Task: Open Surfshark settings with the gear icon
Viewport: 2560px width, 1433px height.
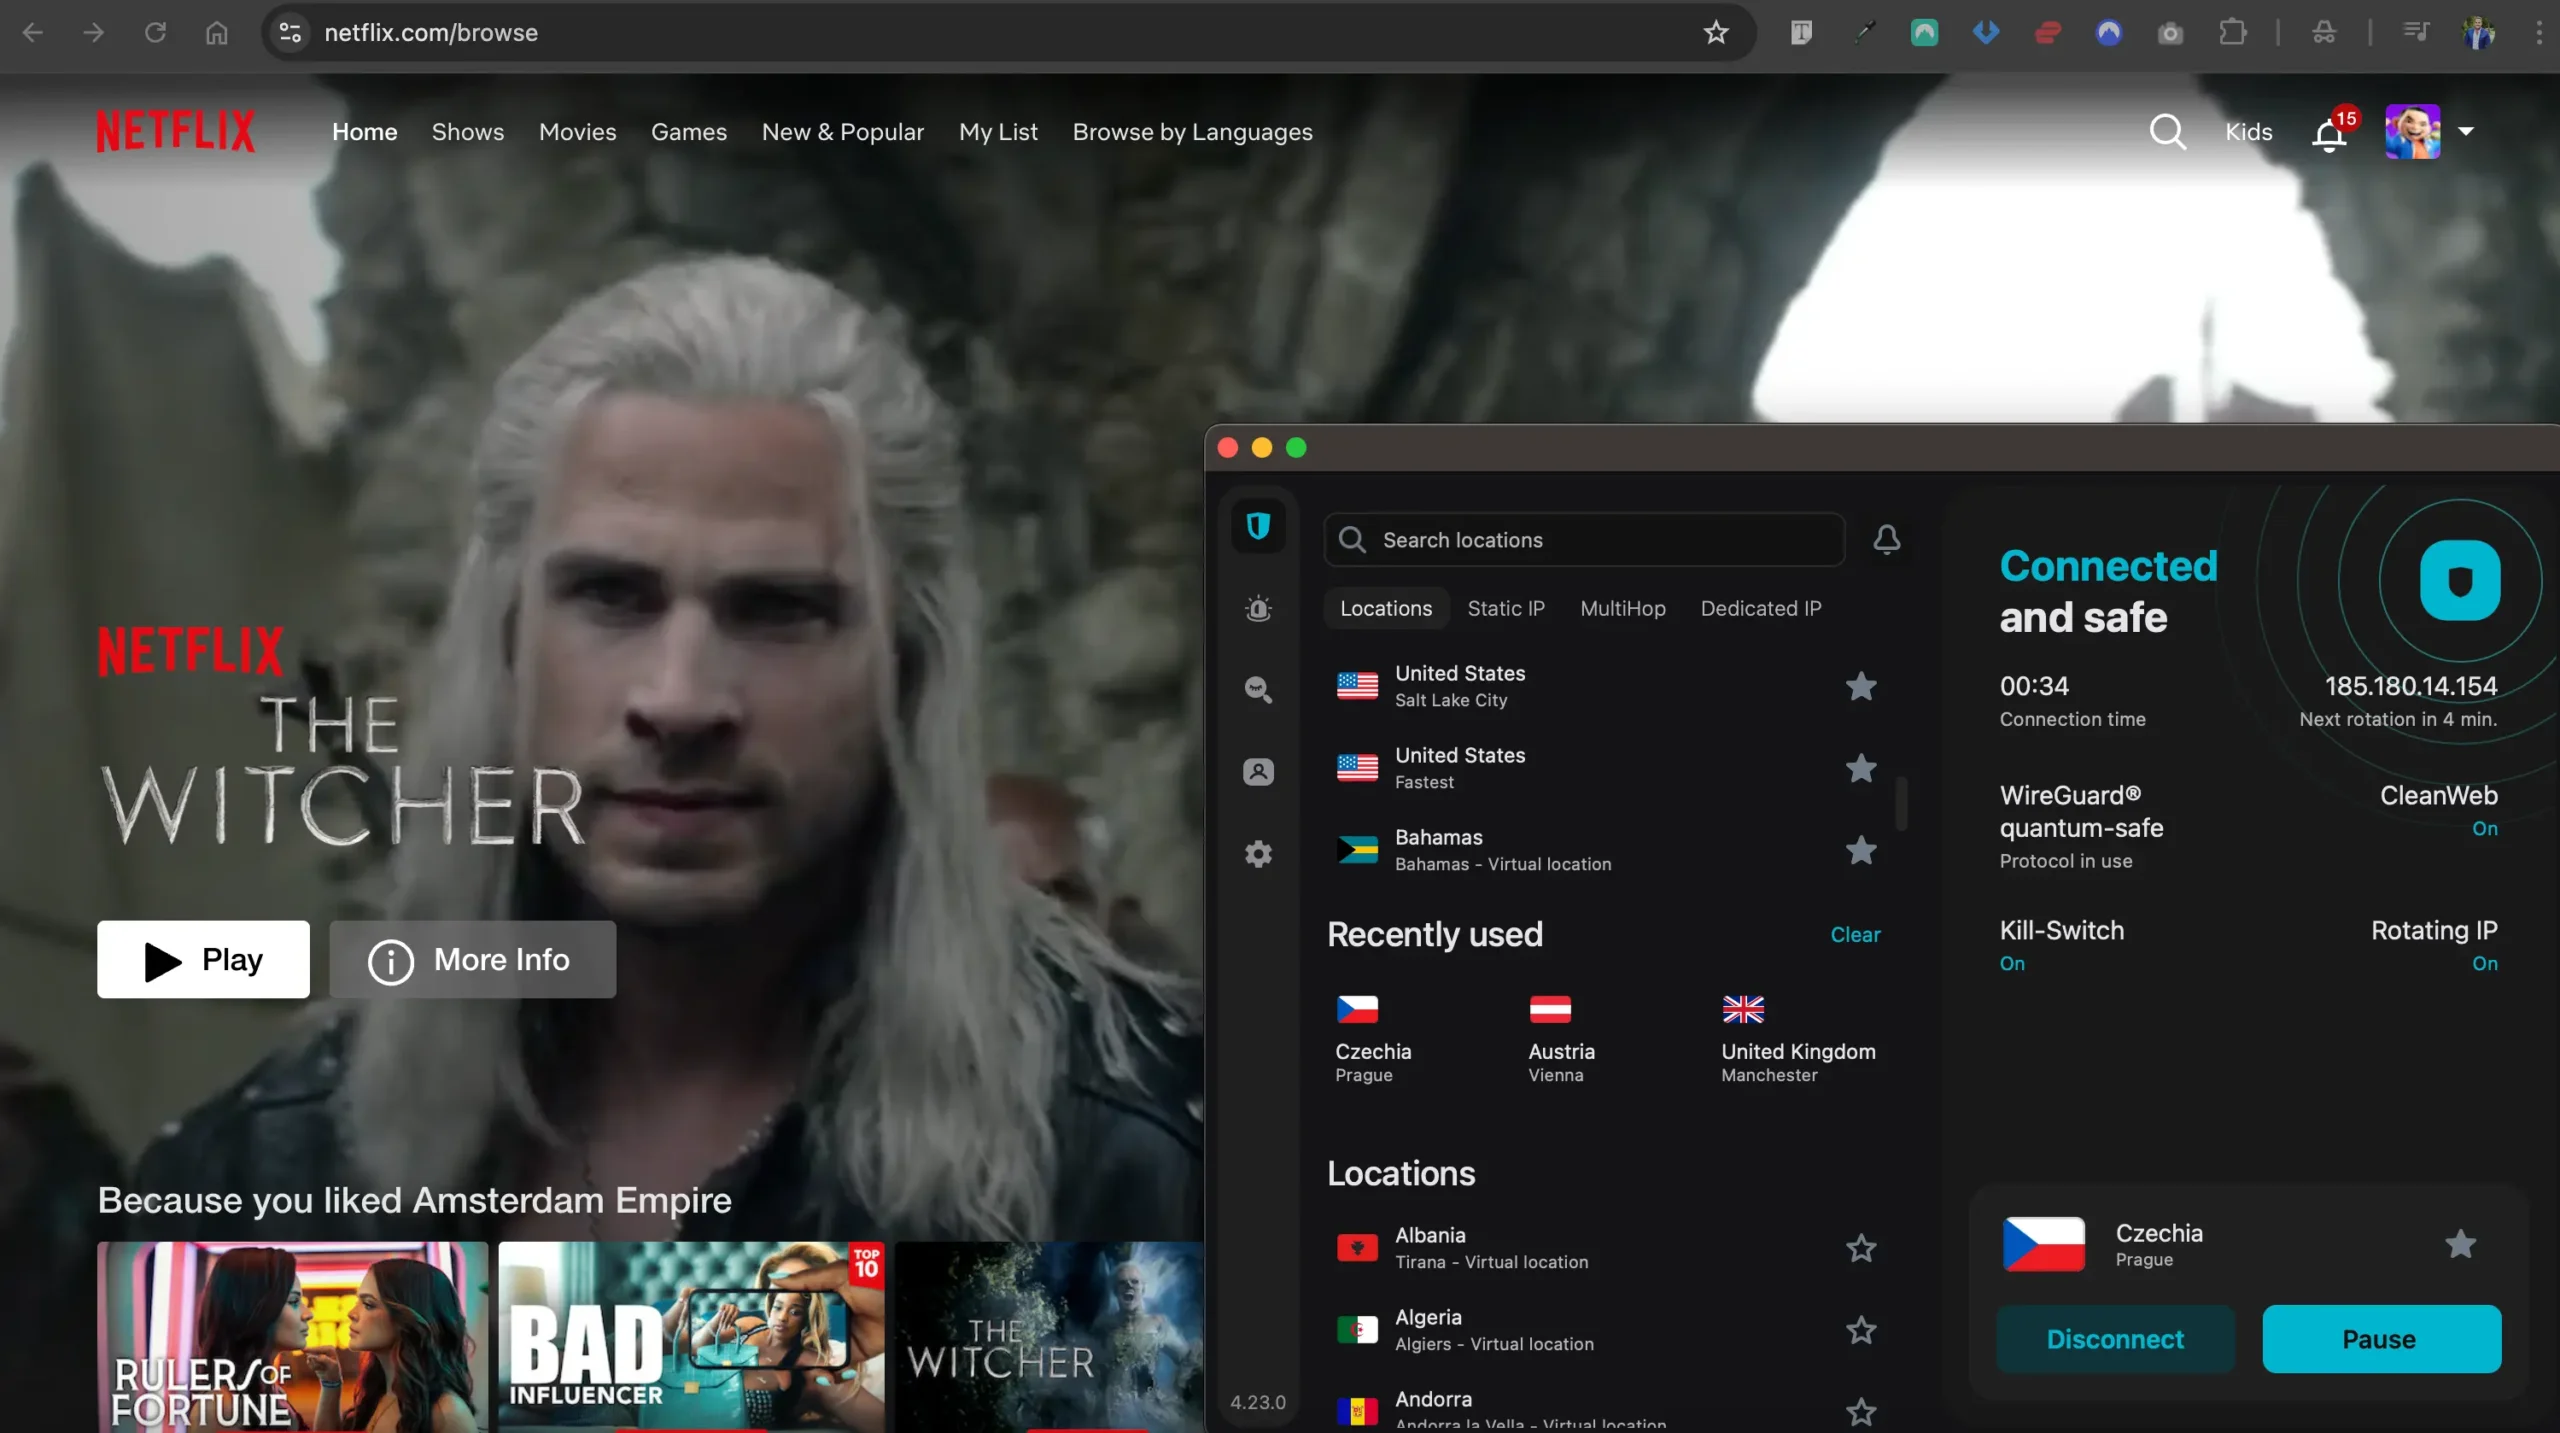Action: tap(1259, 853)
